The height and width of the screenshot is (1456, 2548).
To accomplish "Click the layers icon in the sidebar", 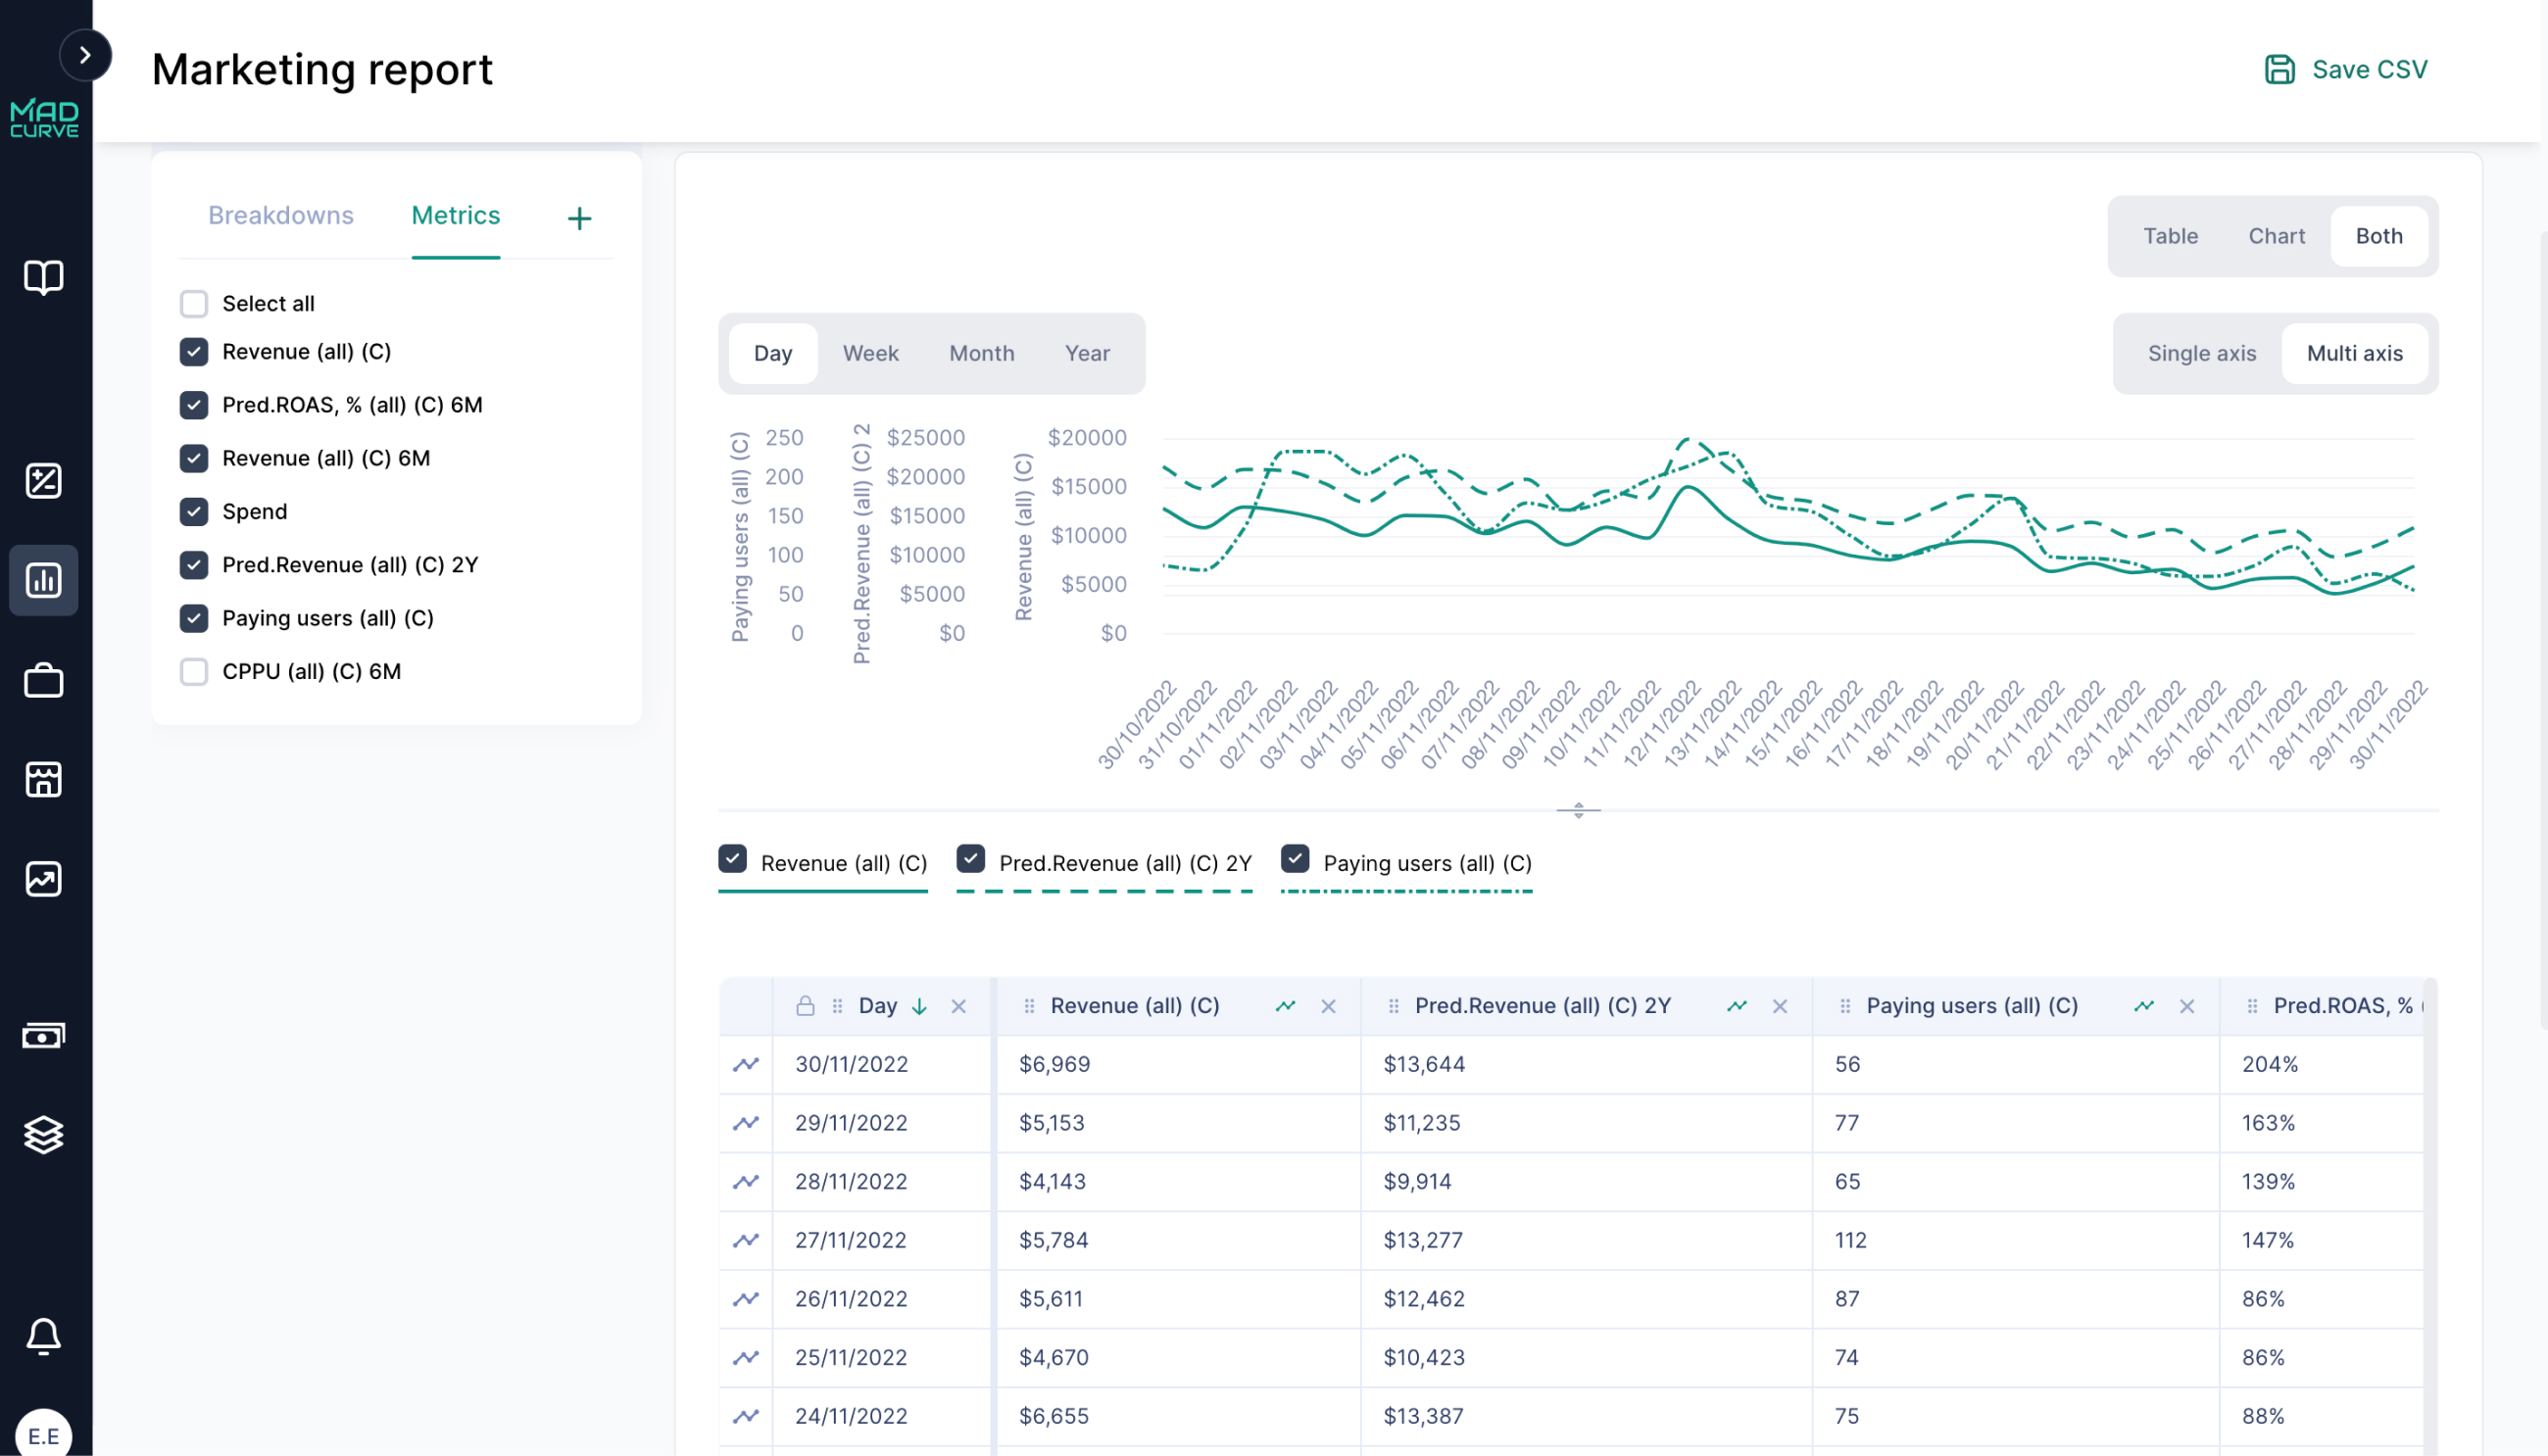I will tap(43, 1134).
